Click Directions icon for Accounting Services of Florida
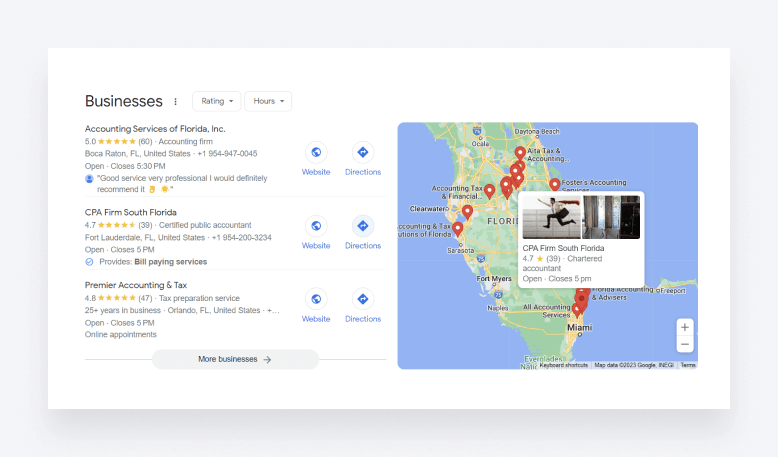 363,153
